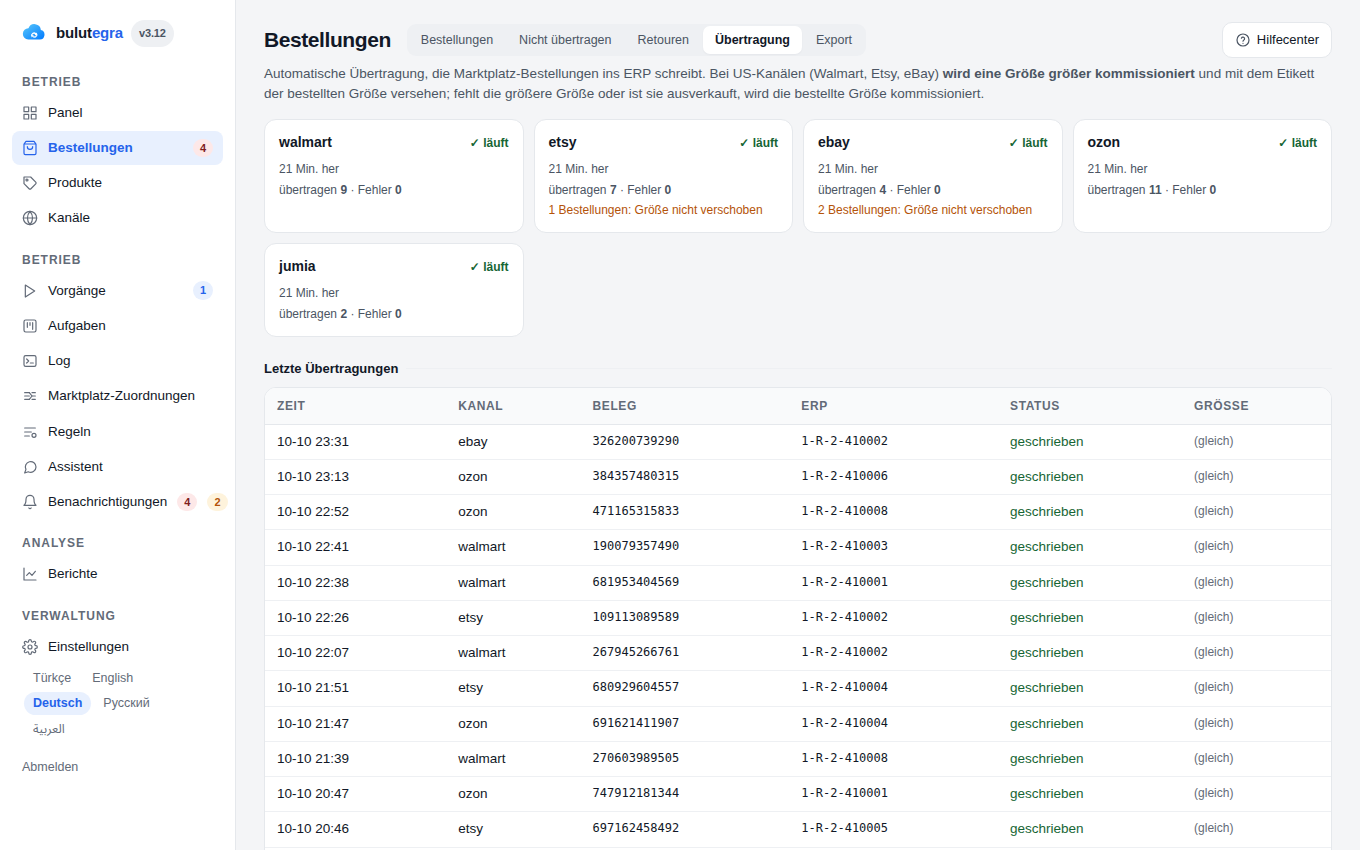Viewport: 1360px width, 850px height.
Task: Click the Produkte tag icon
Action: pos(30,183)
